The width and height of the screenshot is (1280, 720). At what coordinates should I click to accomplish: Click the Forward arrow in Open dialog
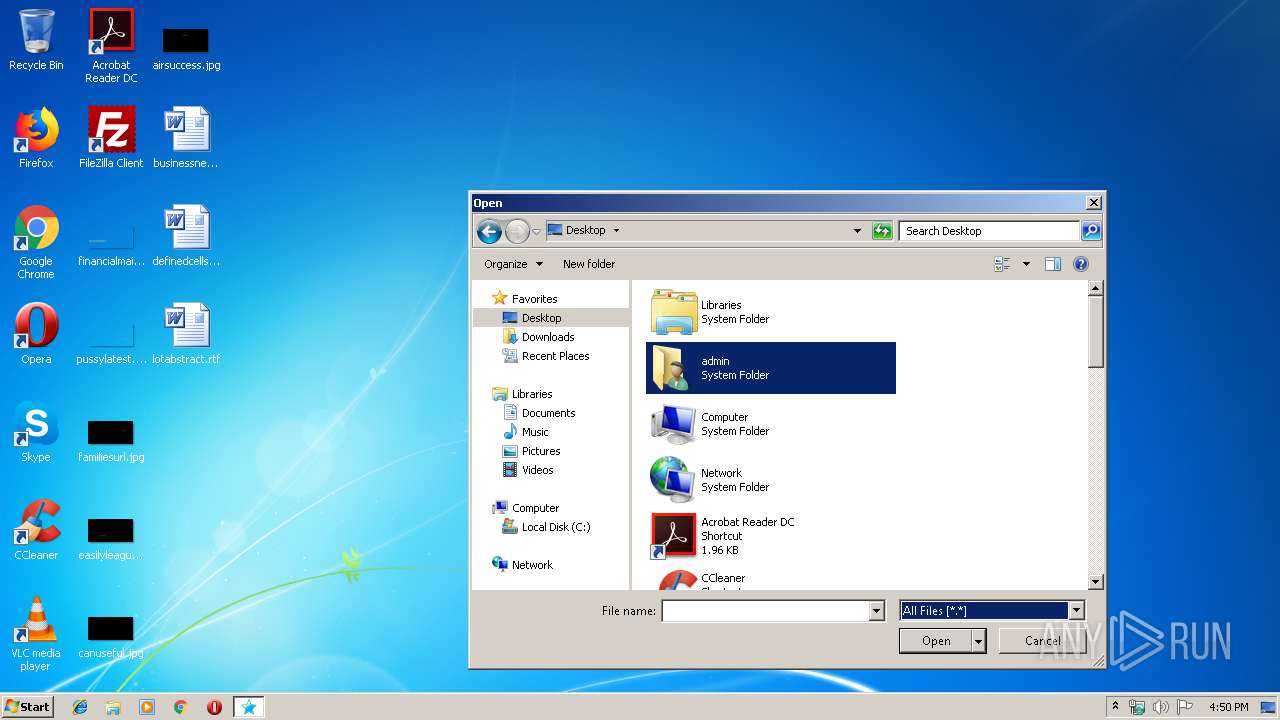click(517, 232)
